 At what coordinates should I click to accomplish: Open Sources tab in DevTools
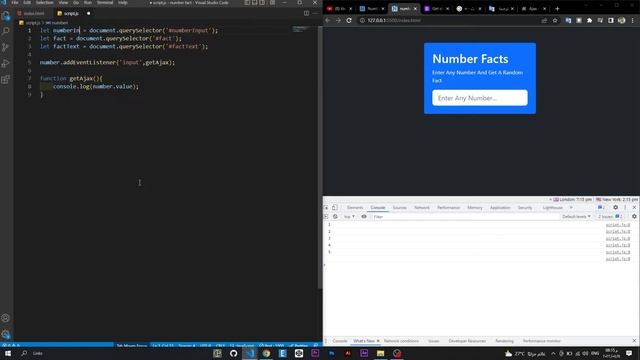[400, 207]
